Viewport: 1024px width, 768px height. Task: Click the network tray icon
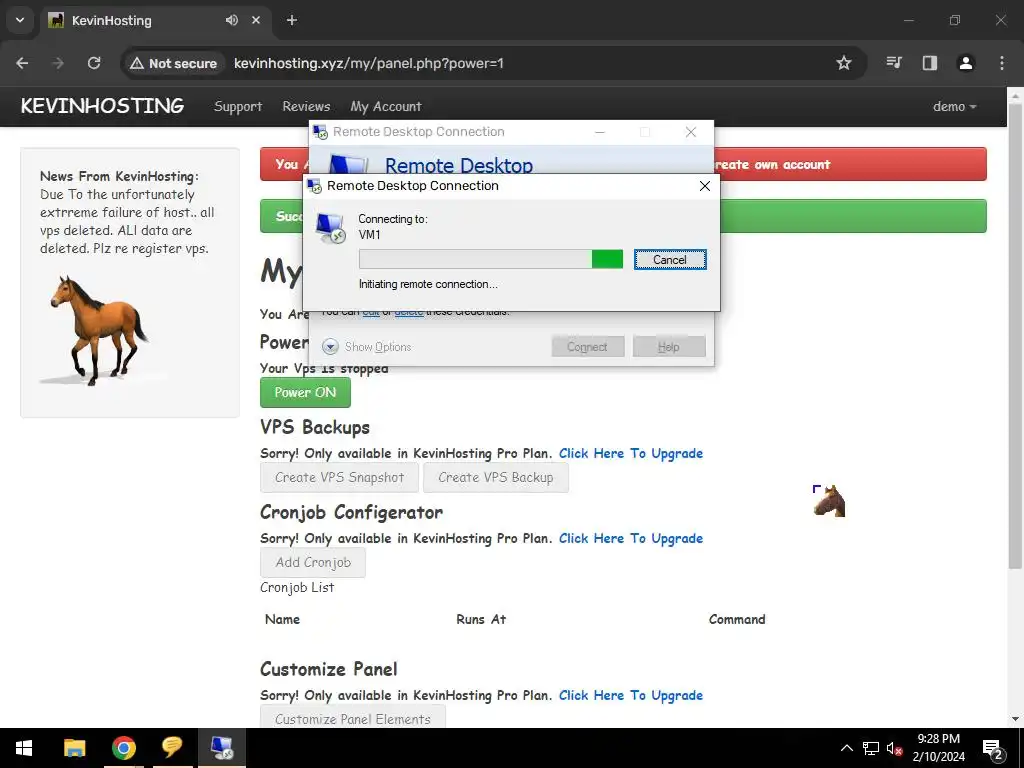point(871,748)
